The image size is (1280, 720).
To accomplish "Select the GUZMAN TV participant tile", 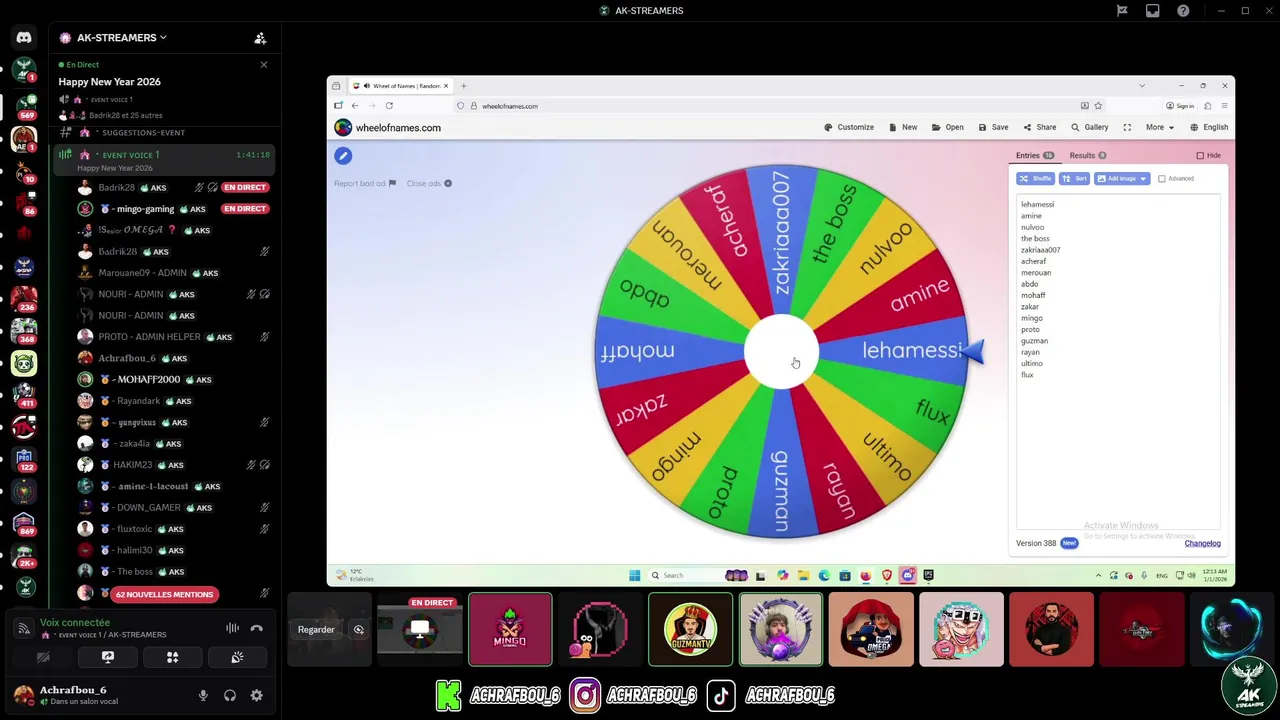I will pos(690,629).
